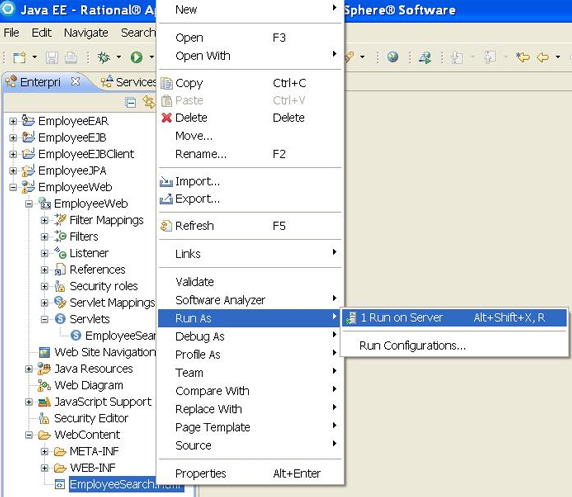Select Rename... in context menu

(250, 154)
